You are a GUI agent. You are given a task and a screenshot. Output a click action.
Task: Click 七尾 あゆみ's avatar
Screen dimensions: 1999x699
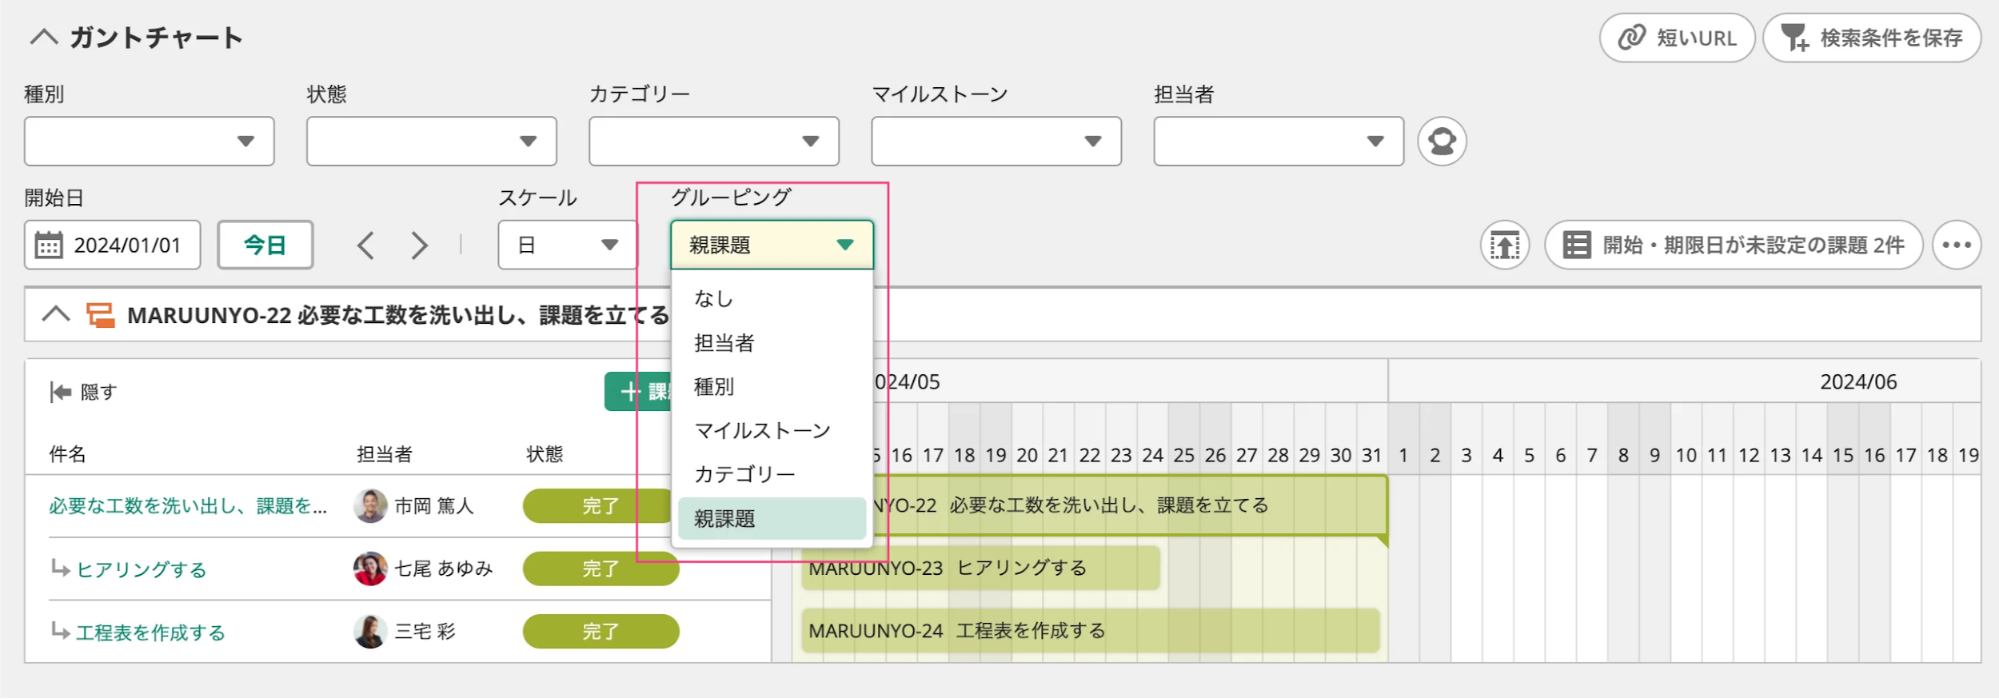[371, 569]
